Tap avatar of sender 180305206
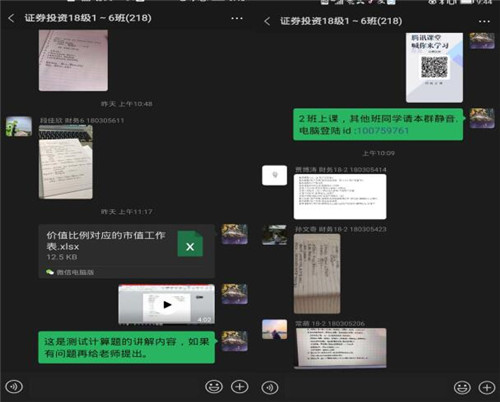 (274, 329)
